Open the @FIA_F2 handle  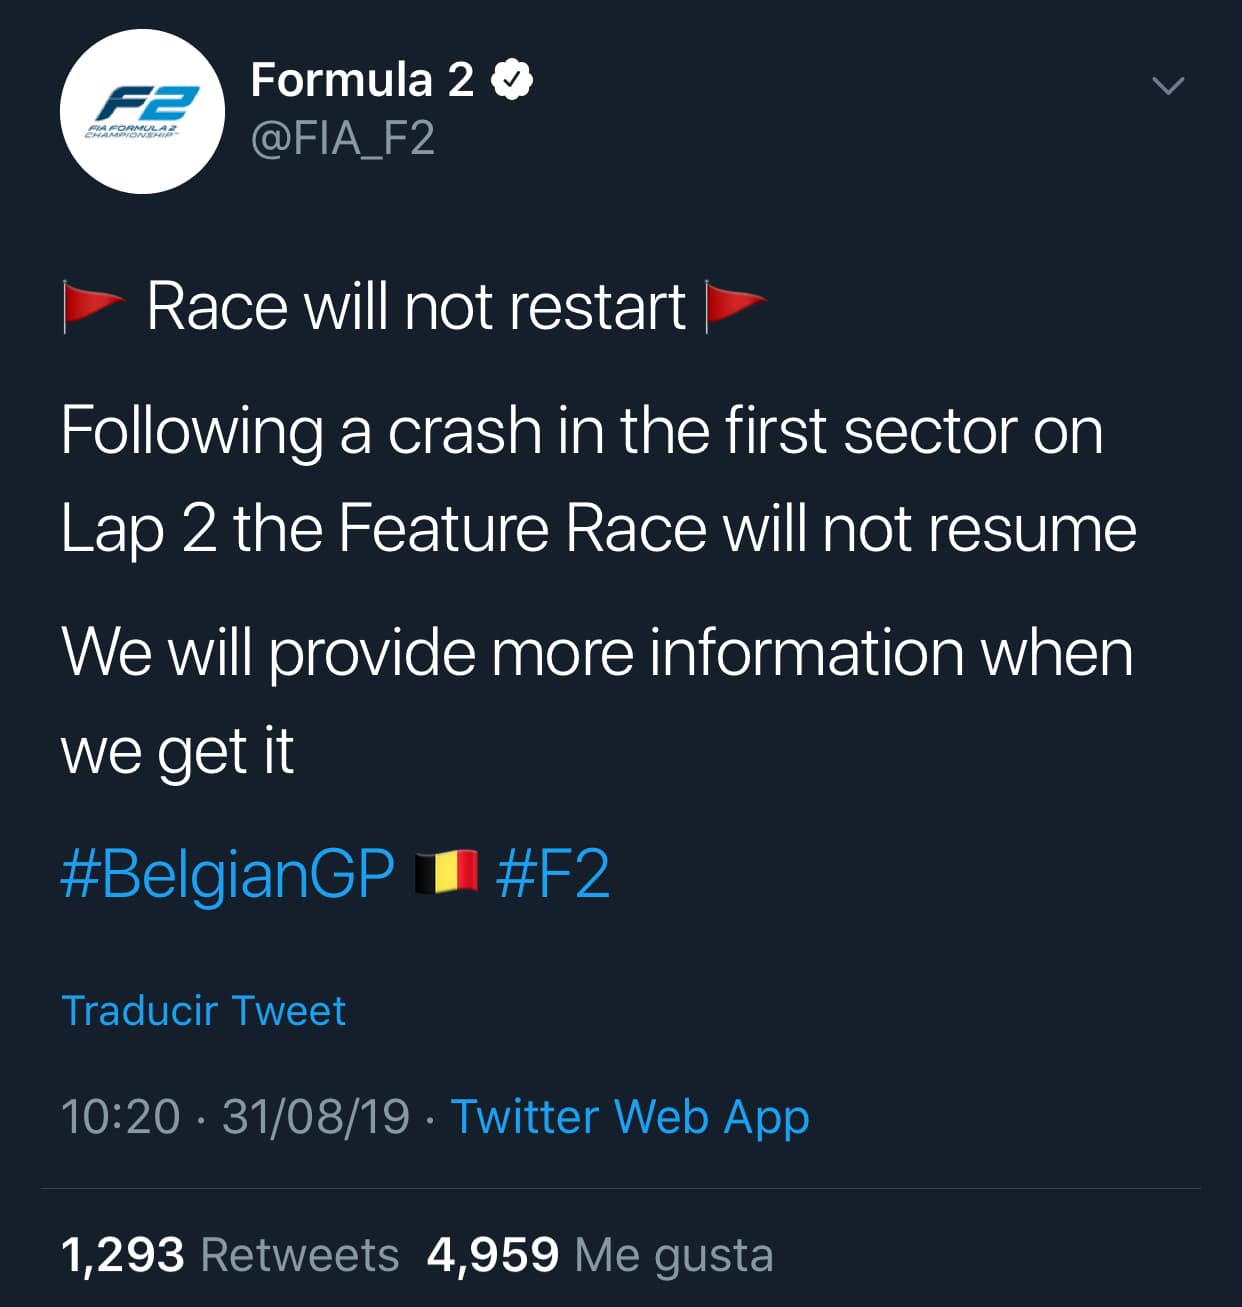tap(342, 138)
